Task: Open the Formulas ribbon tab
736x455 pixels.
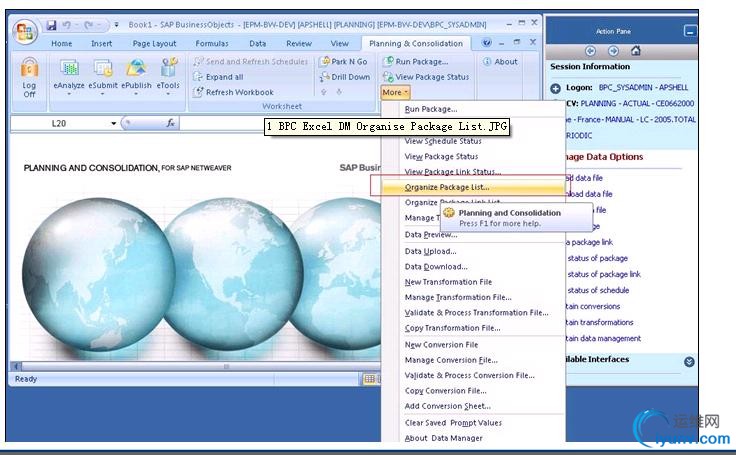Action: pos(212,44)
